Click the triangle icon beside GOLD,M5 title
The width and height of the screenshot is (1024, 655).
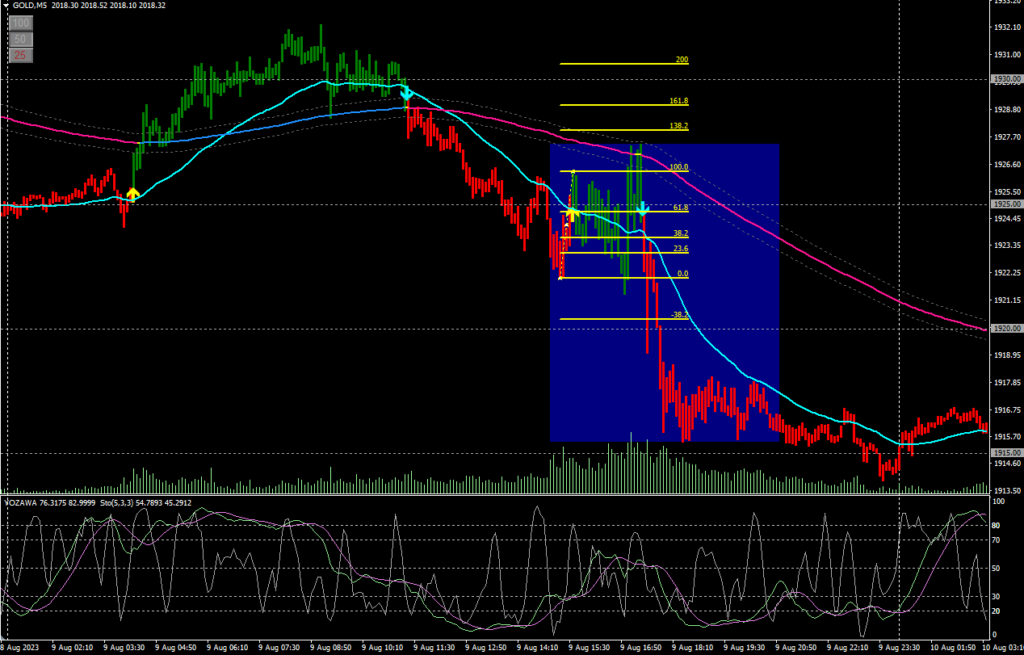(x=6, y=5)
